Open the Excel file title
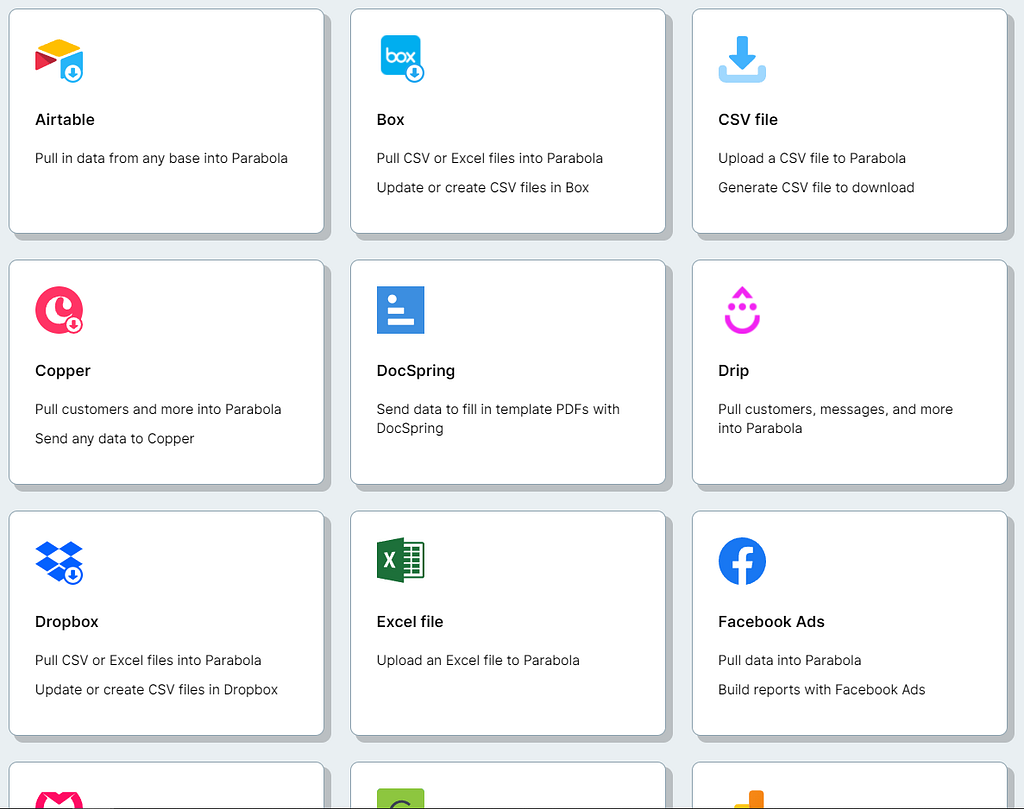The height and width of the screenshot is (809, 1024). (409, 622)
